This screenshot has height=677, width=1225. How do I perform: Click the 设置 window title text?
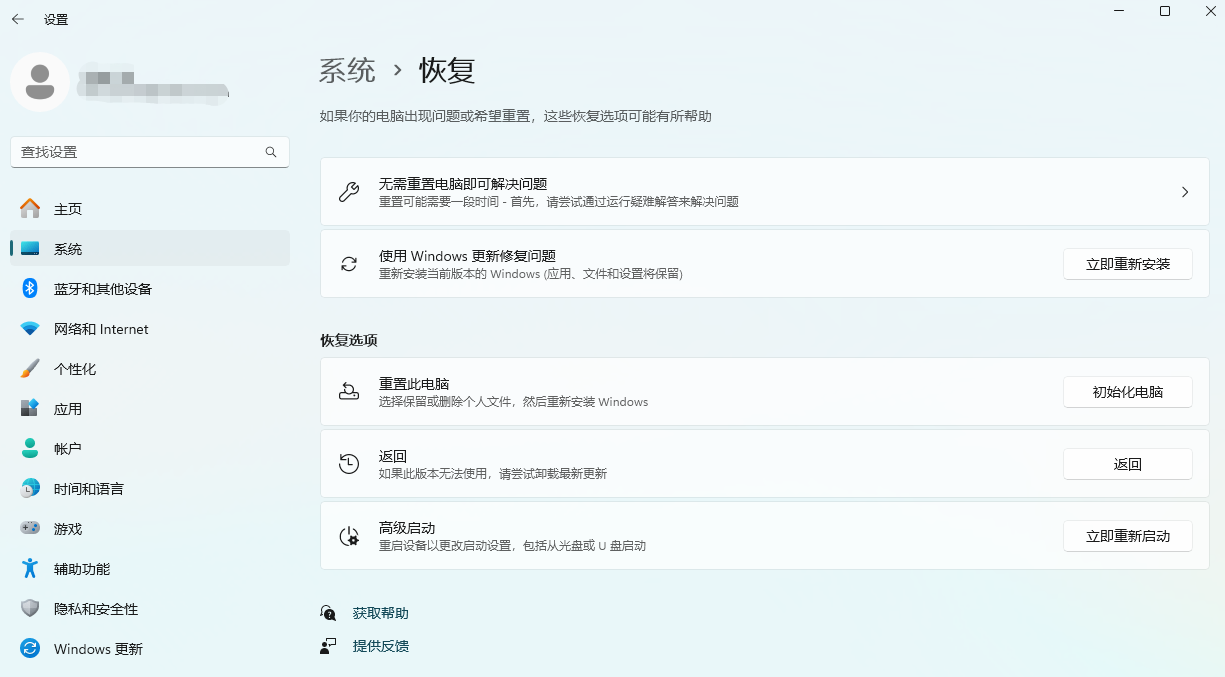56,19
